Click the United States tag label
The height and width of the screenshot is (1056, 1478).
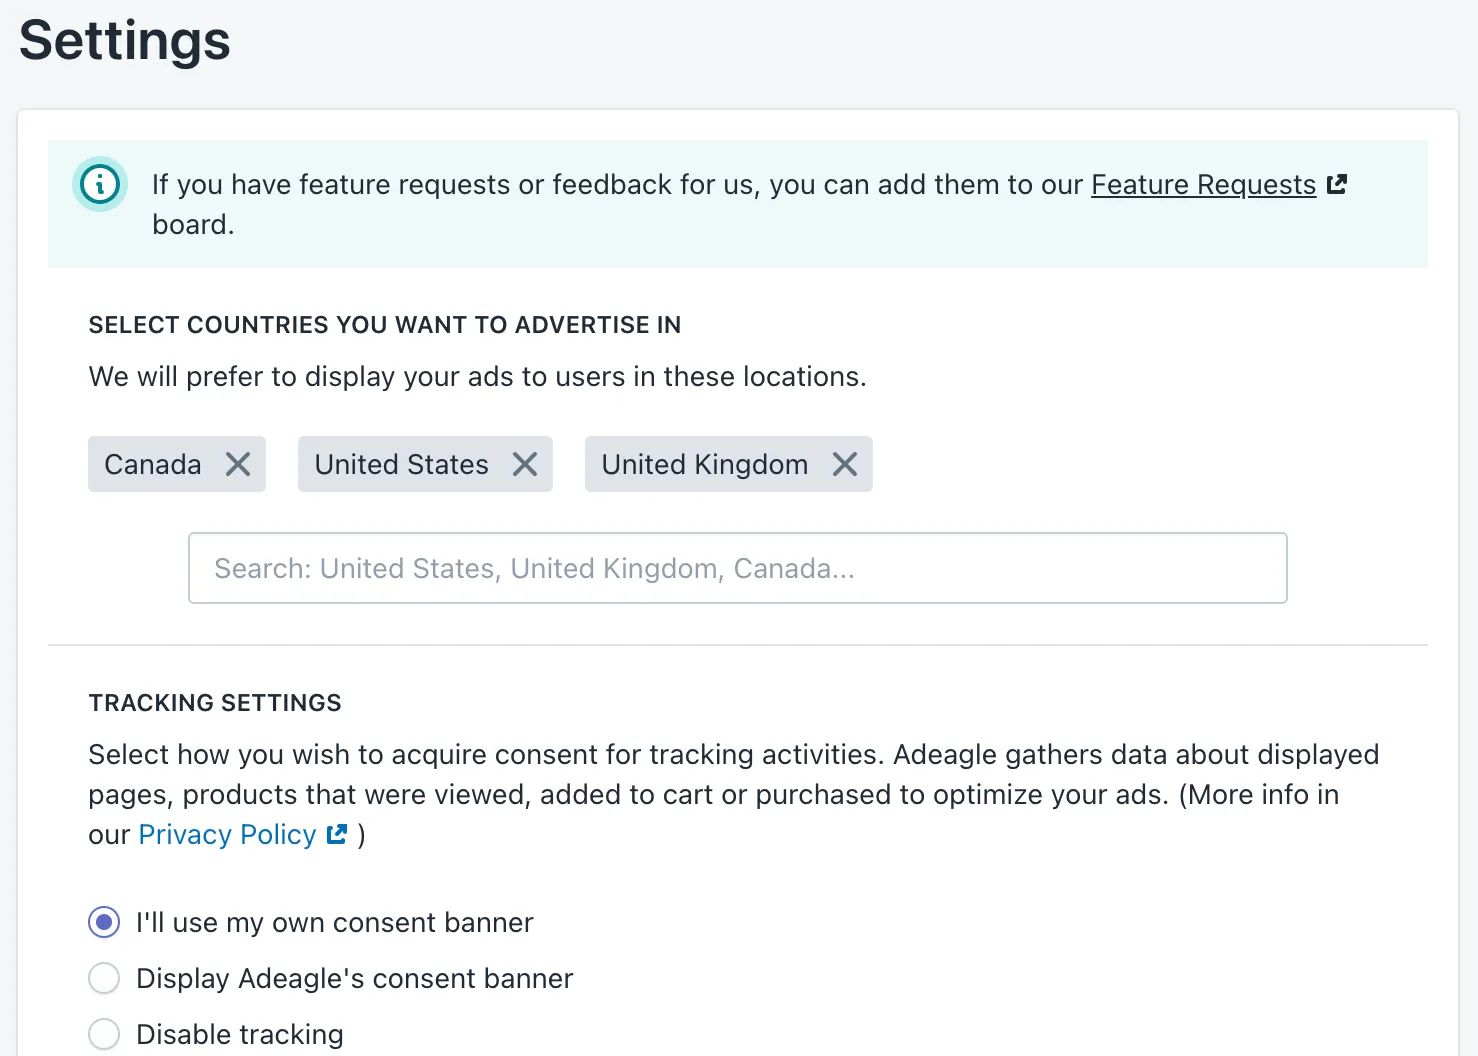(x=402, y=465)
